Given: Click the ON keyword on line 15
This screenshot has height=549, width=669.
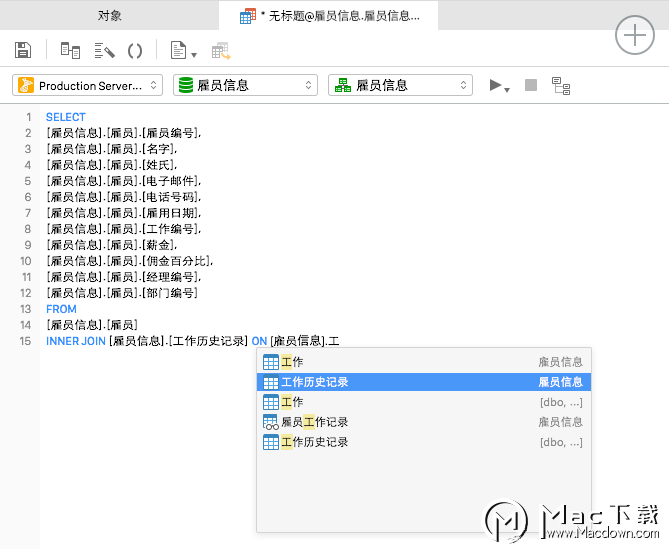Looking at the screenshot, I should click(x=259, y=341).
